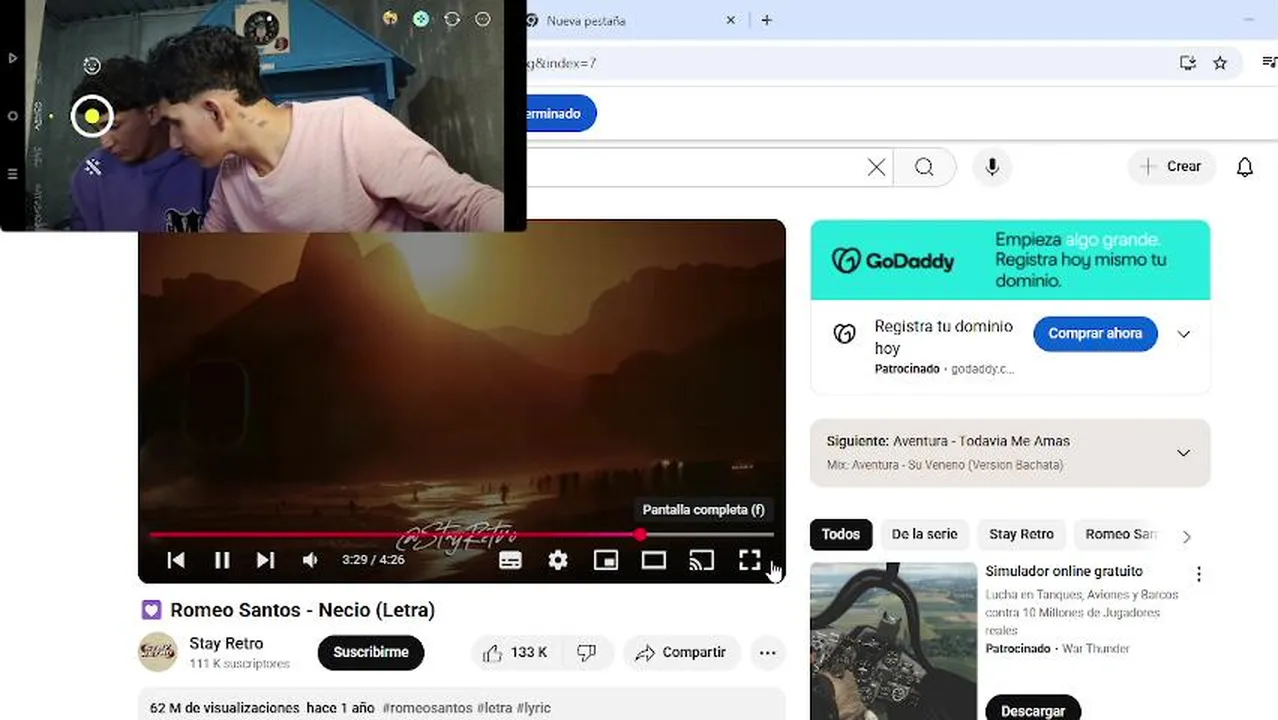Screen dimensions: 1278x720
Task: Tap Android recents menu in phone window
Action: click(x=12, y=174)
